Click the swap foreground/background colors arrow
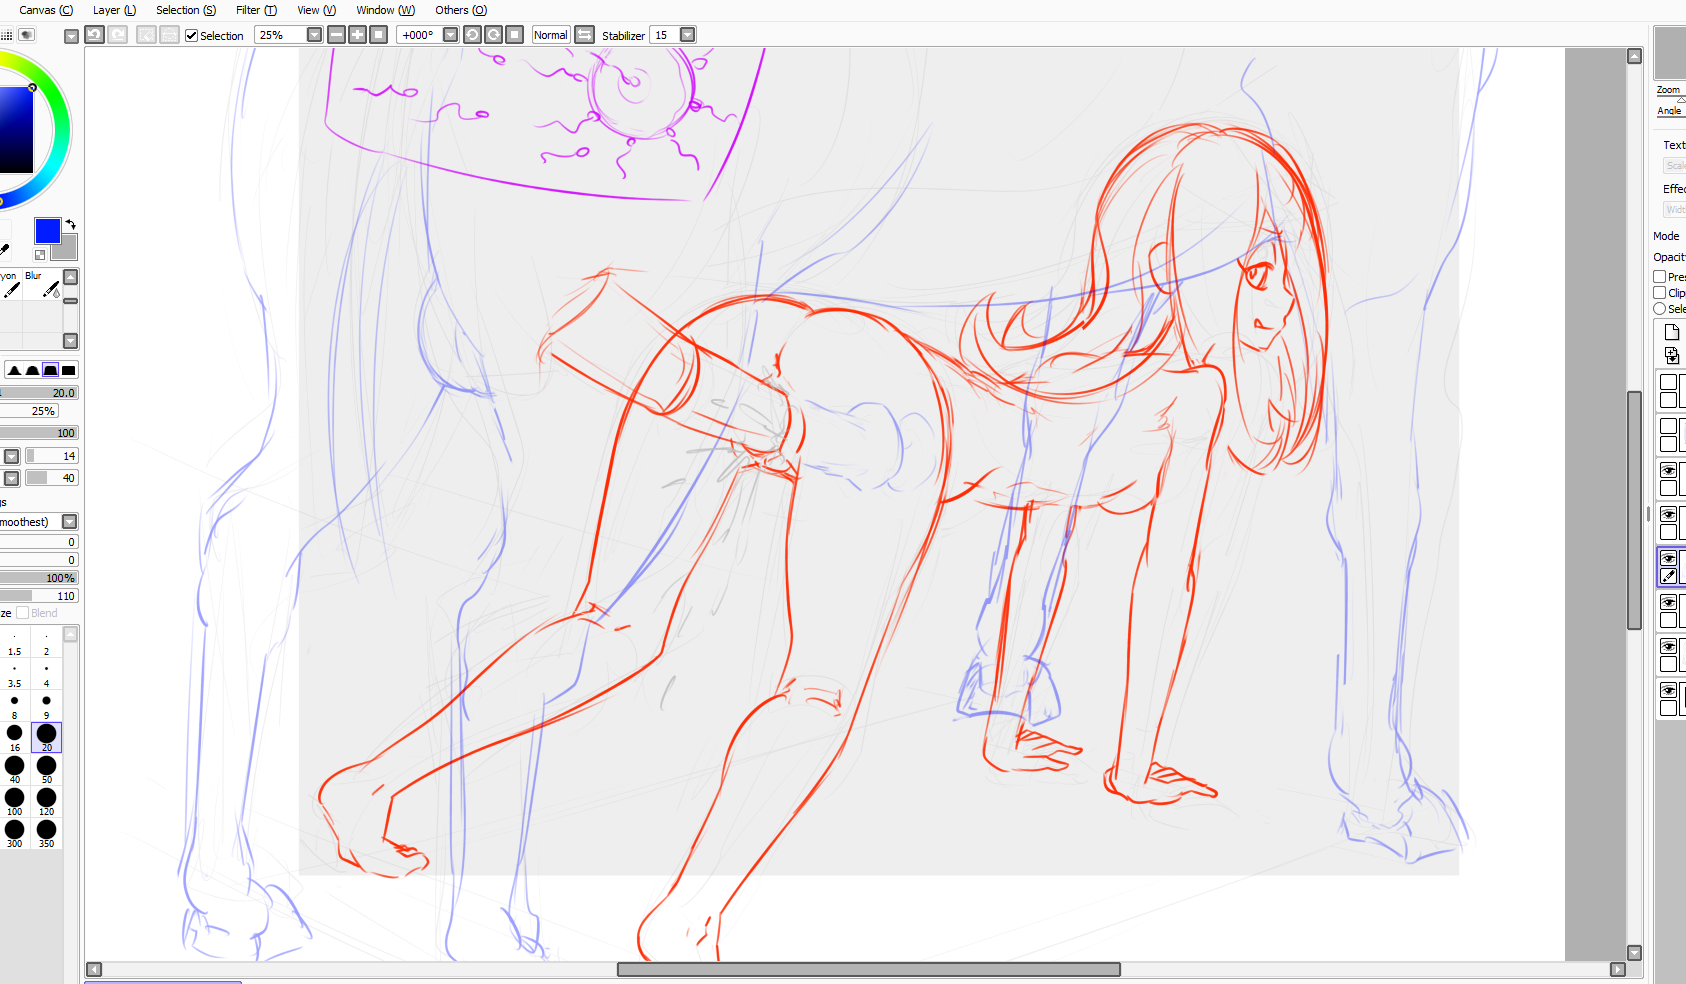1686x984 pixels. 71,225
